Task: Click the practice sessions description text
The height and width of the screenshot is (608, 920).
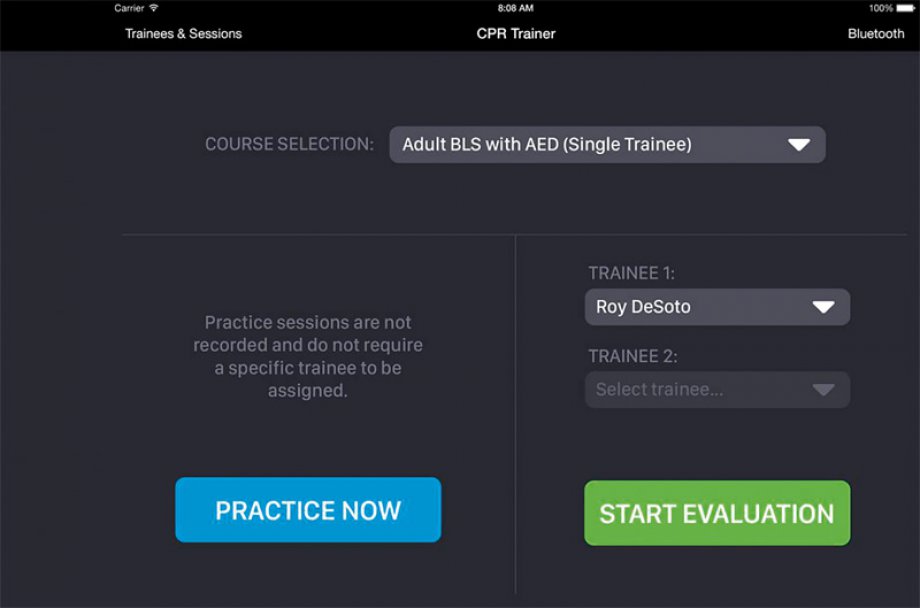Action: tap(308, 356)
